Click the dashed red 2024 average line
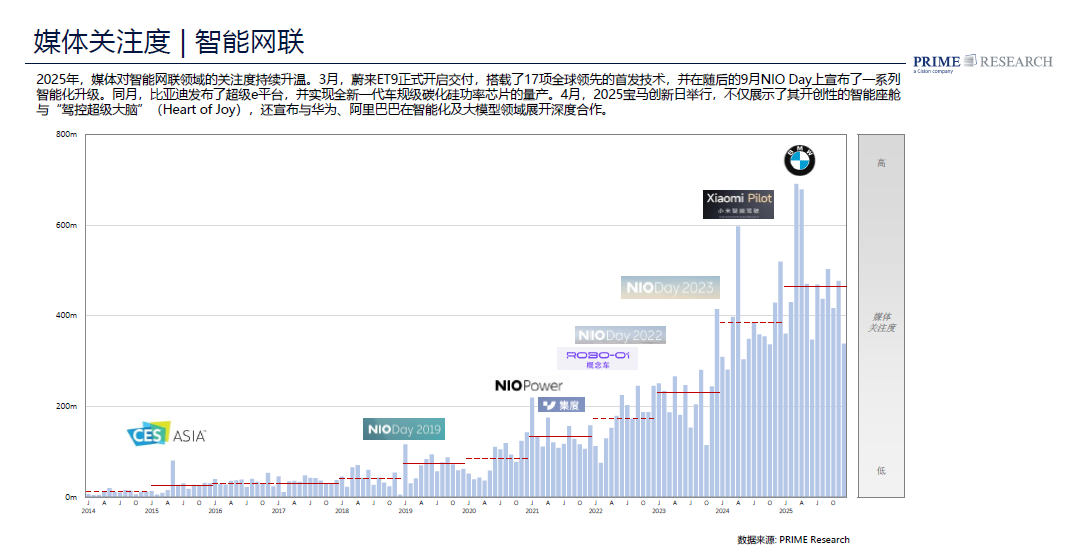1072x560 pixels. click(x=751, y=322)
